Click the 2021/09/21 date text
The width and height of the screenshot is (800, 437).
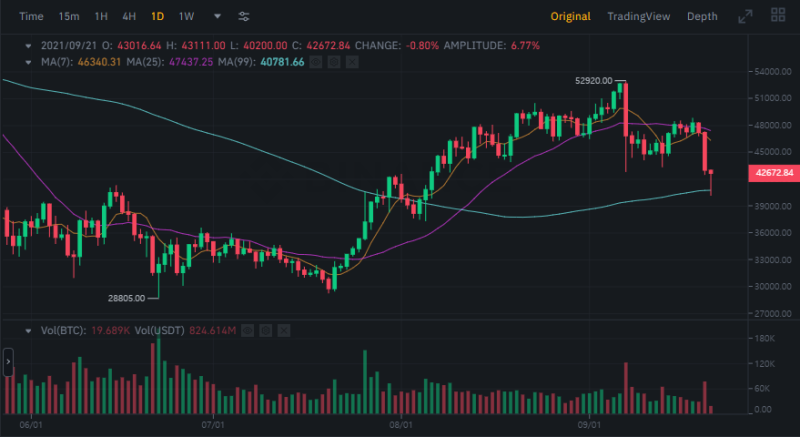69,46
